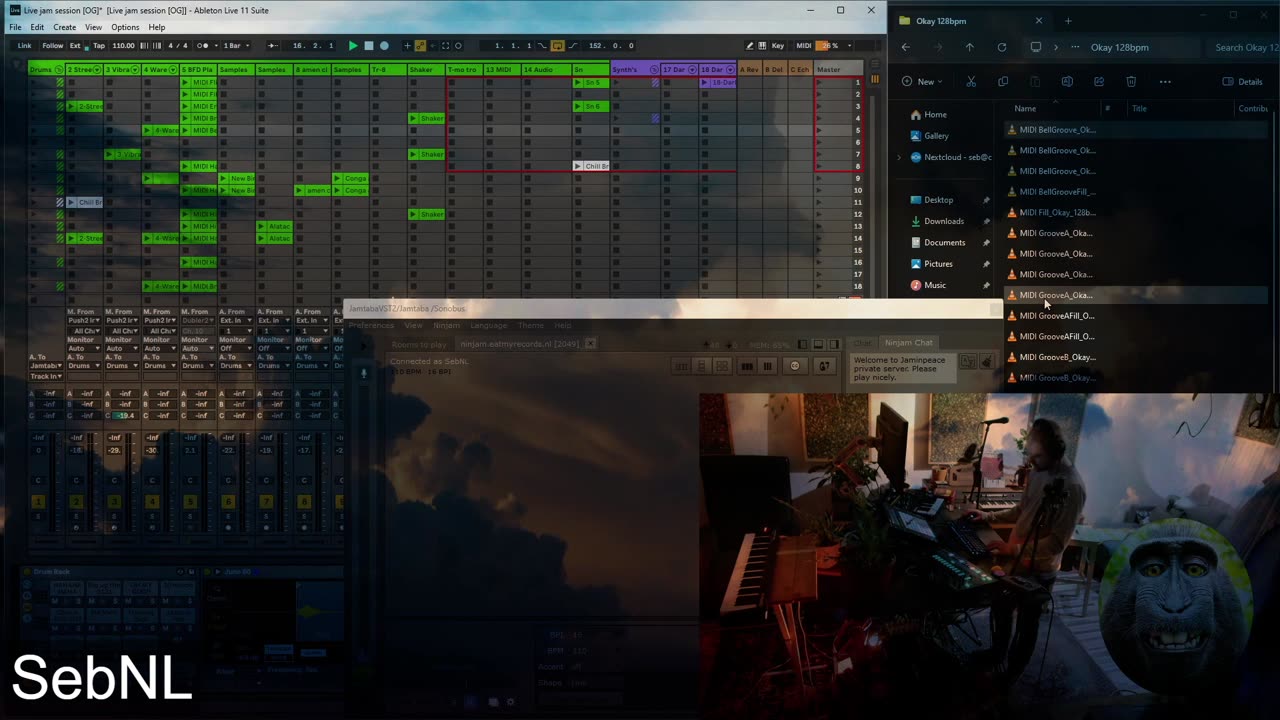The height and width of the screenshot is (720, 1280).
Task: Unfold the 17 Dar track header arrow
Action: (x=692, y=69)
